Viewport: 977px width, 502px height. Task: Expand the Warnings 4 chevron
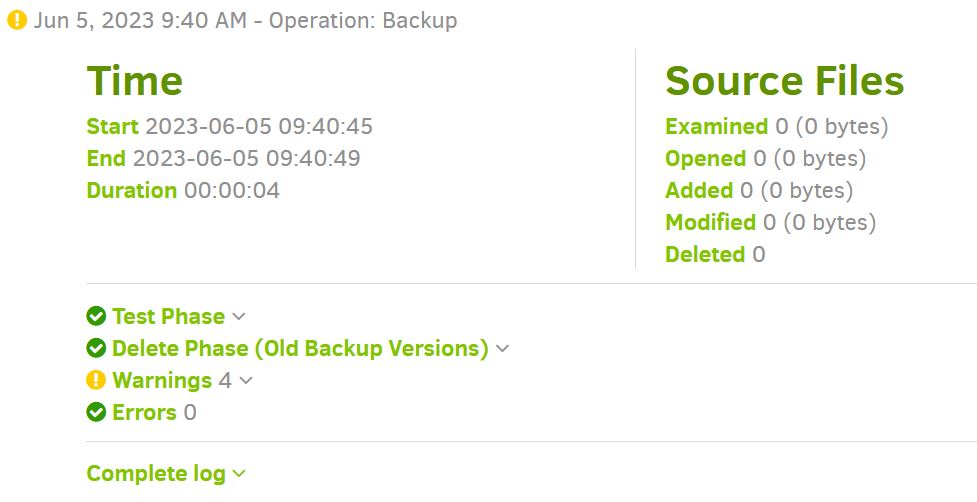pos(246,381)
